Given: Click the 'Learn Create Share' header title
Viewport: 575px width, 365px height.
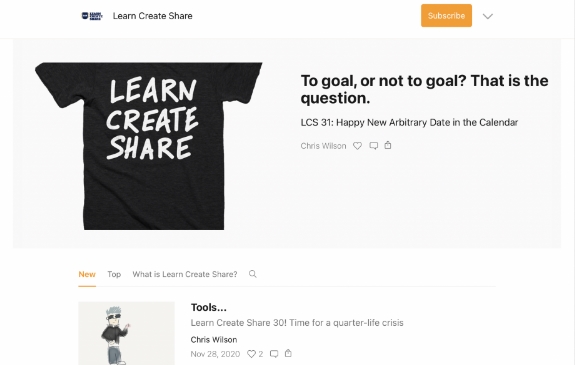Looking at the screenshot, I should coord(153,16).
